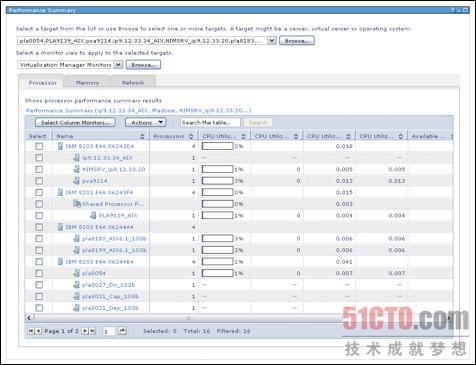Click the pla8199_AIX6.1_10Gb server icon
The width and height of the screenshot is (476, 365).
coord(77,250)
